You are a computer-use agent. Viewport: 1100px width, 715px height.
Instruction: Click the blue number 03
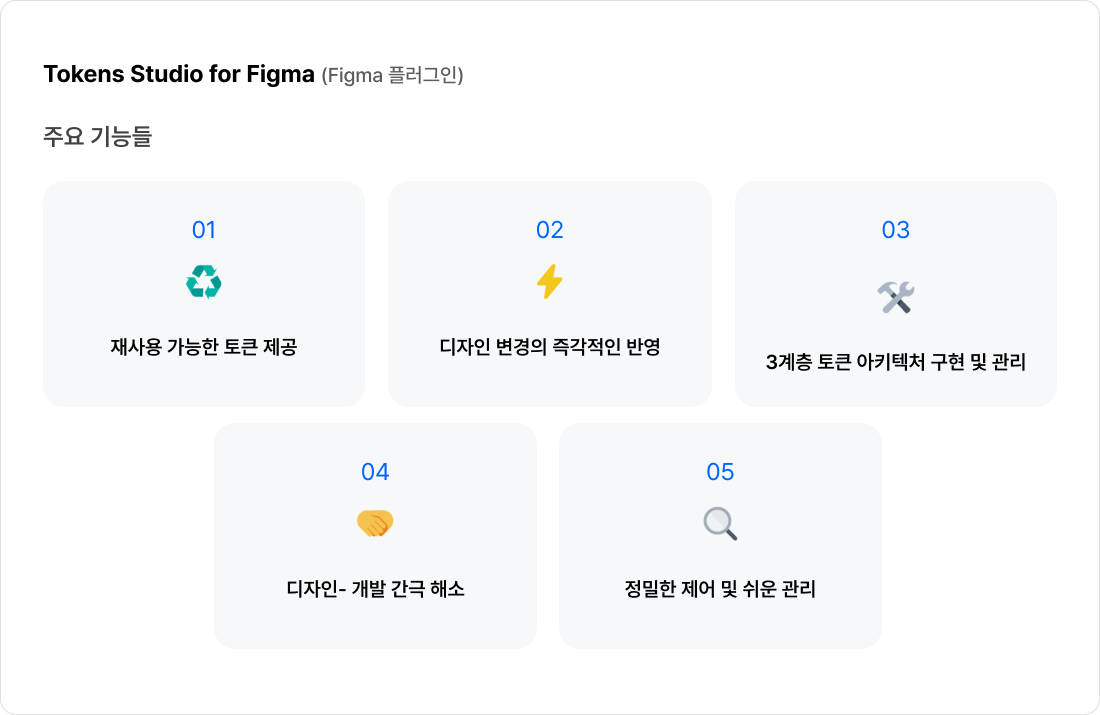click(896, 230)
